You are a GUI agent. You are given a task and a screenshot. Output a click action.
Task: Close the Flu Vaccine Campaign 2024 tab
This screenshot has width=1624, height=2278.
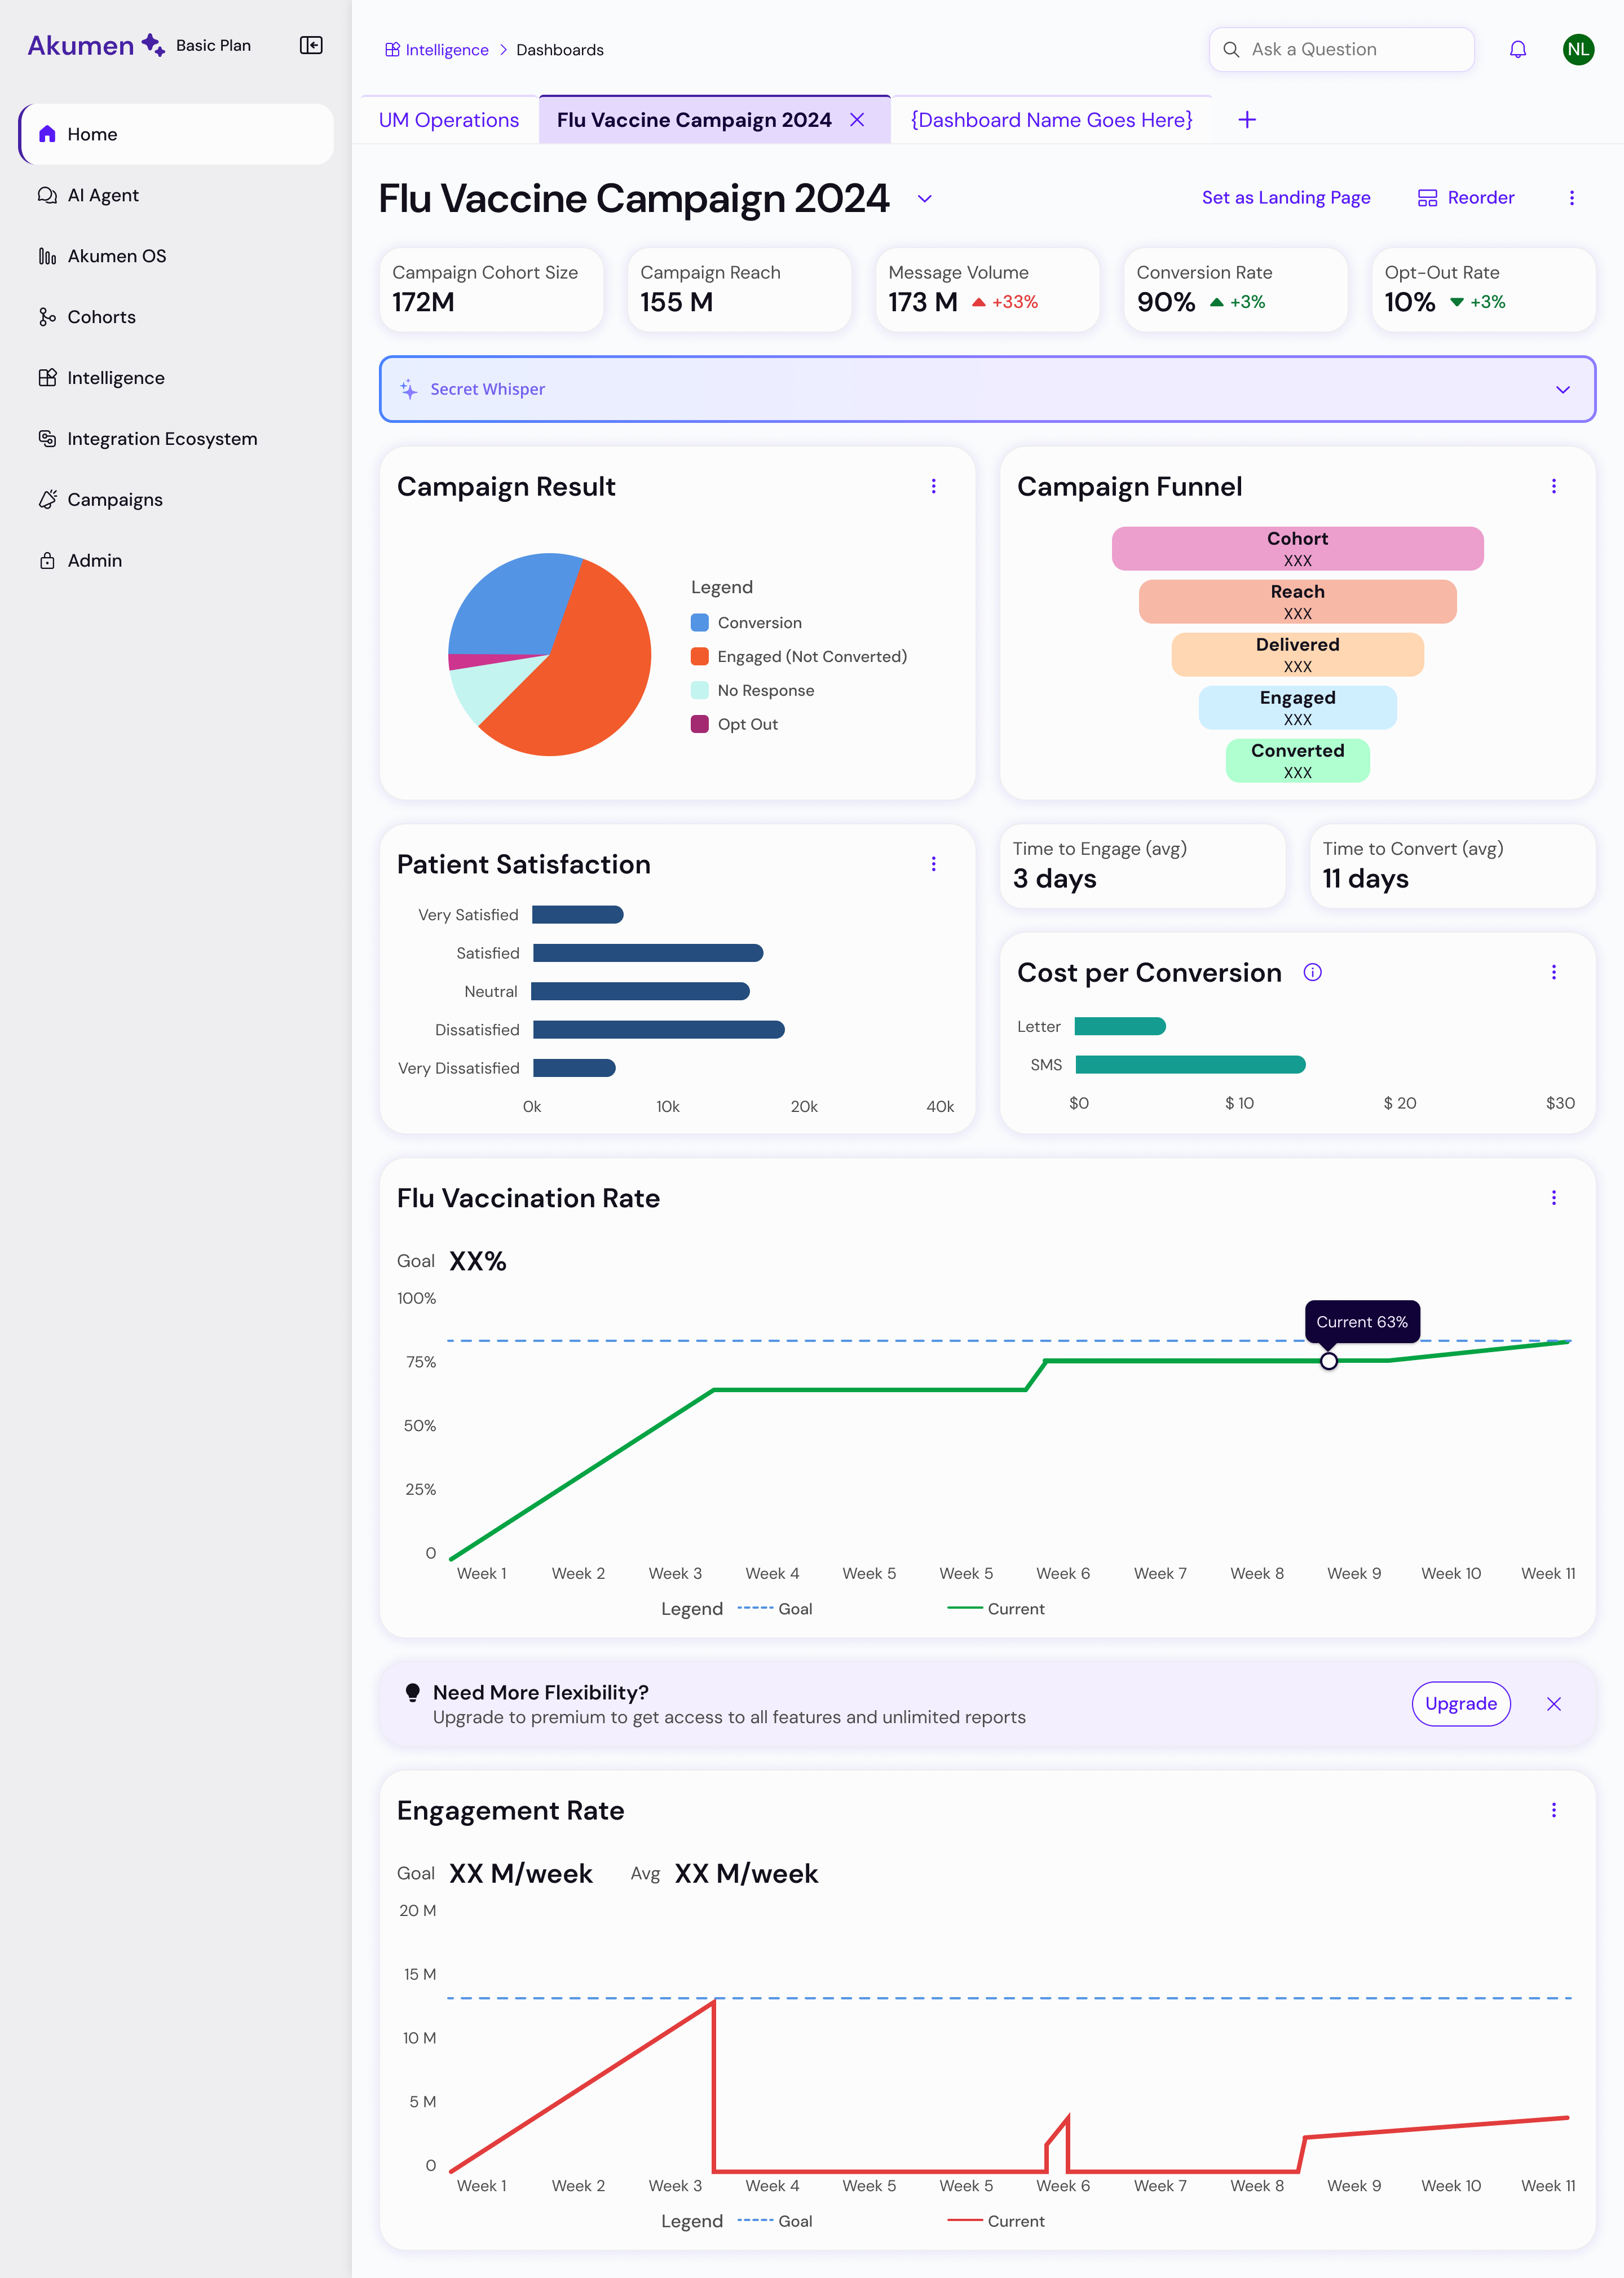tap(857, 120)
